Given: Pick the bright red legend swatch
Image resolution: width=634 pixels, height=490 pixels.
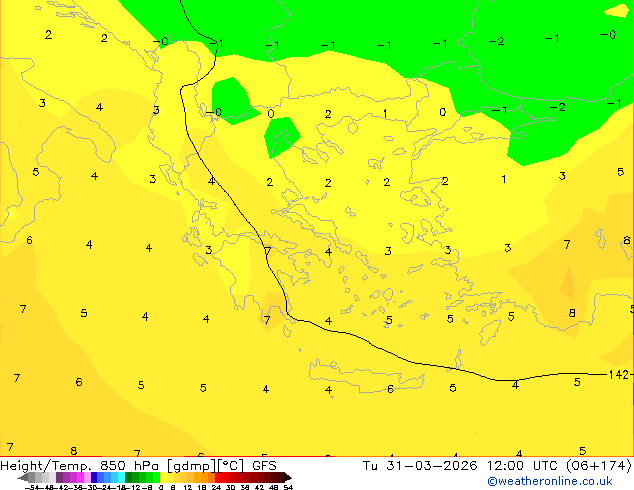Looking at the screenshot, I should (218, 477).
